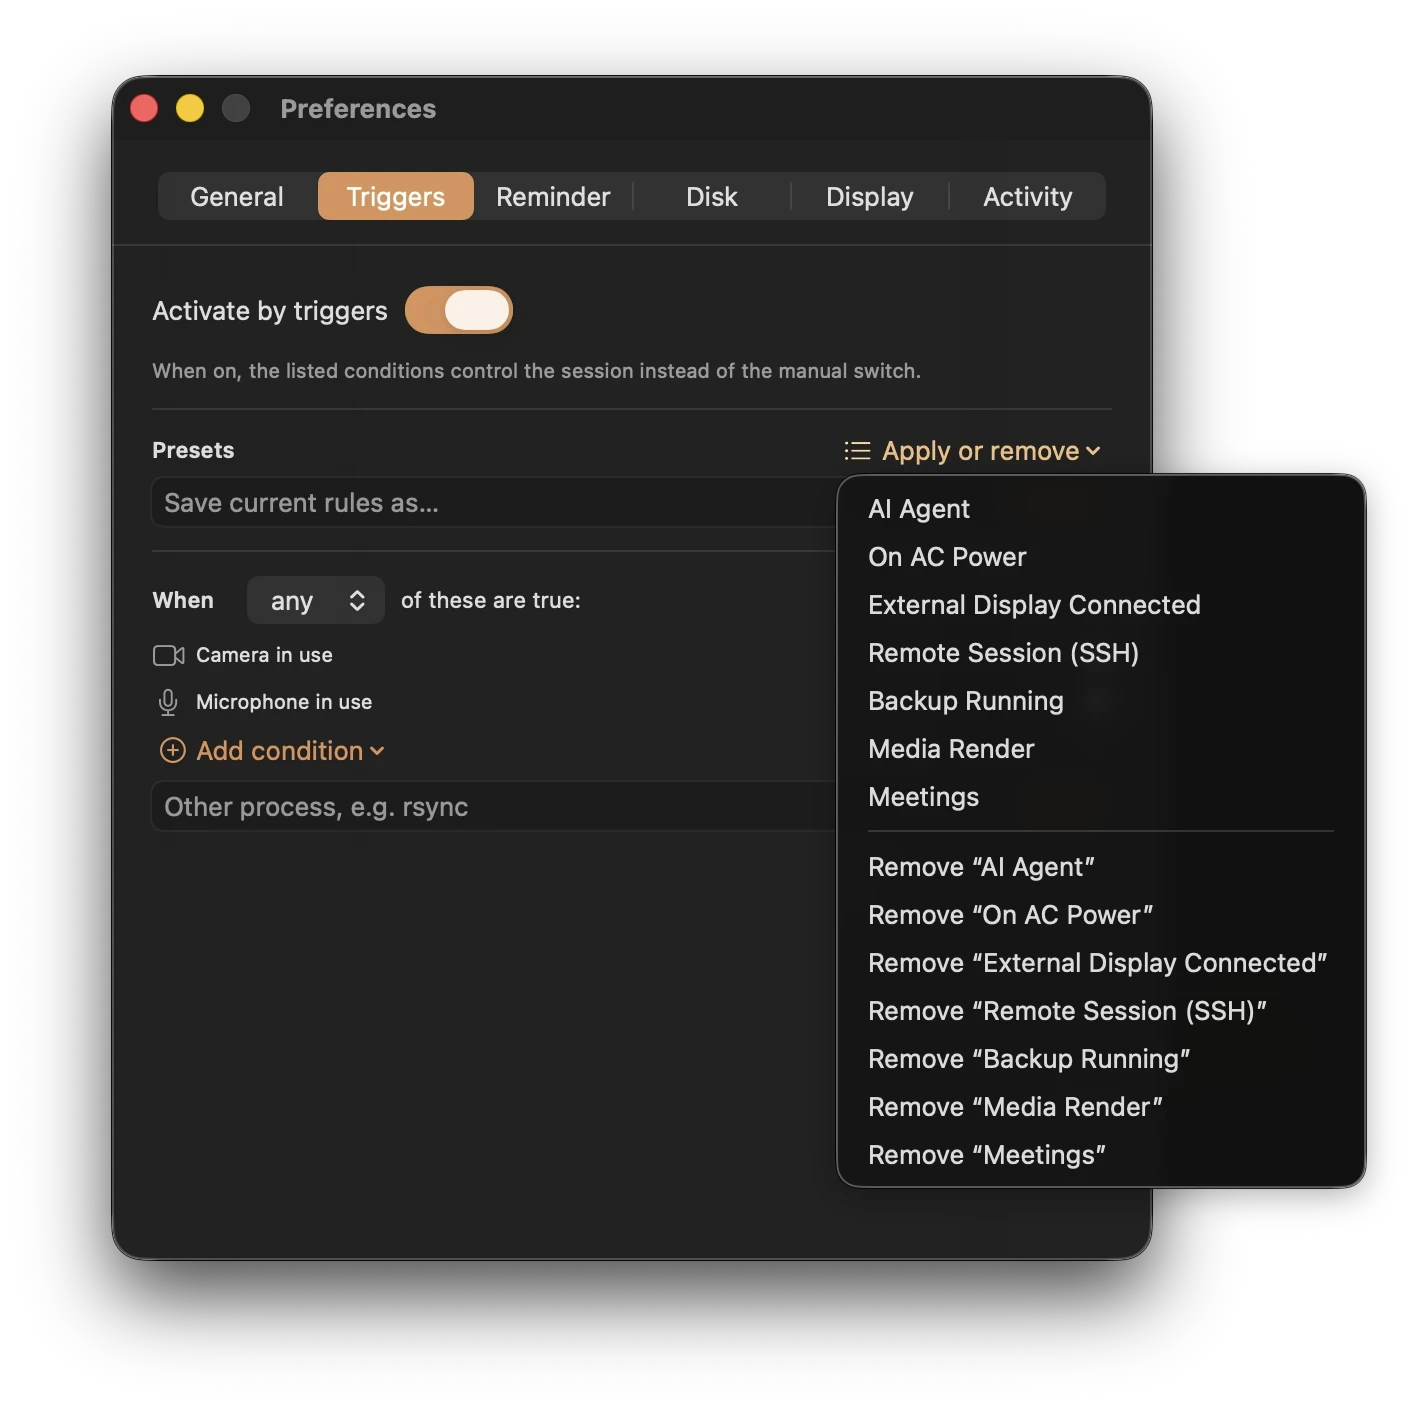The height and width of the screenshot is (1408, 1412).
Task: Click the Other process input field
Action: click(x=494, y=806)
